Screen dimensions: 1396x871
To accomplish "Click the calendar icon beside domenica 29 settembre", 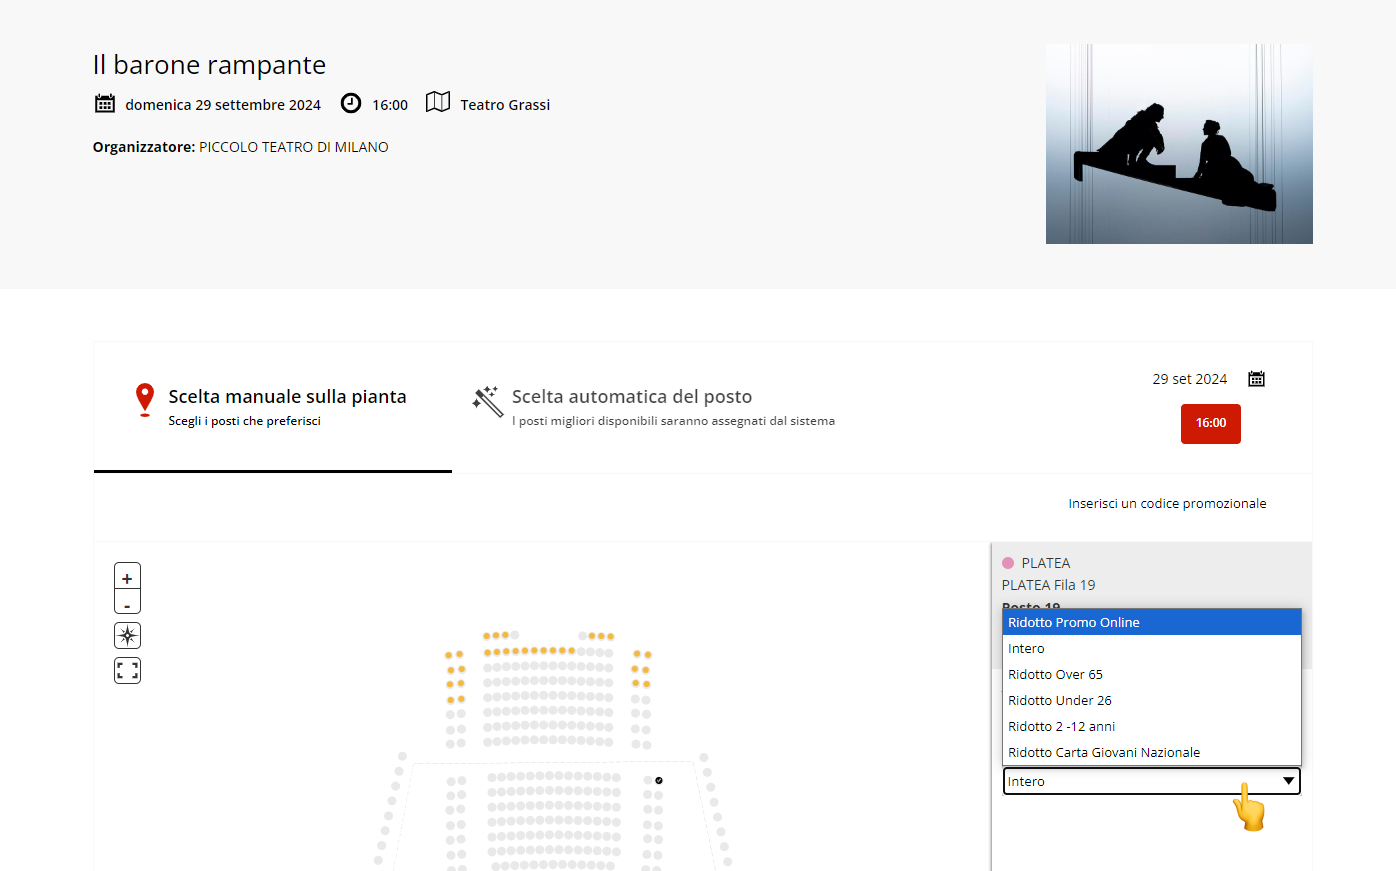I will click(x=105, y=103).
